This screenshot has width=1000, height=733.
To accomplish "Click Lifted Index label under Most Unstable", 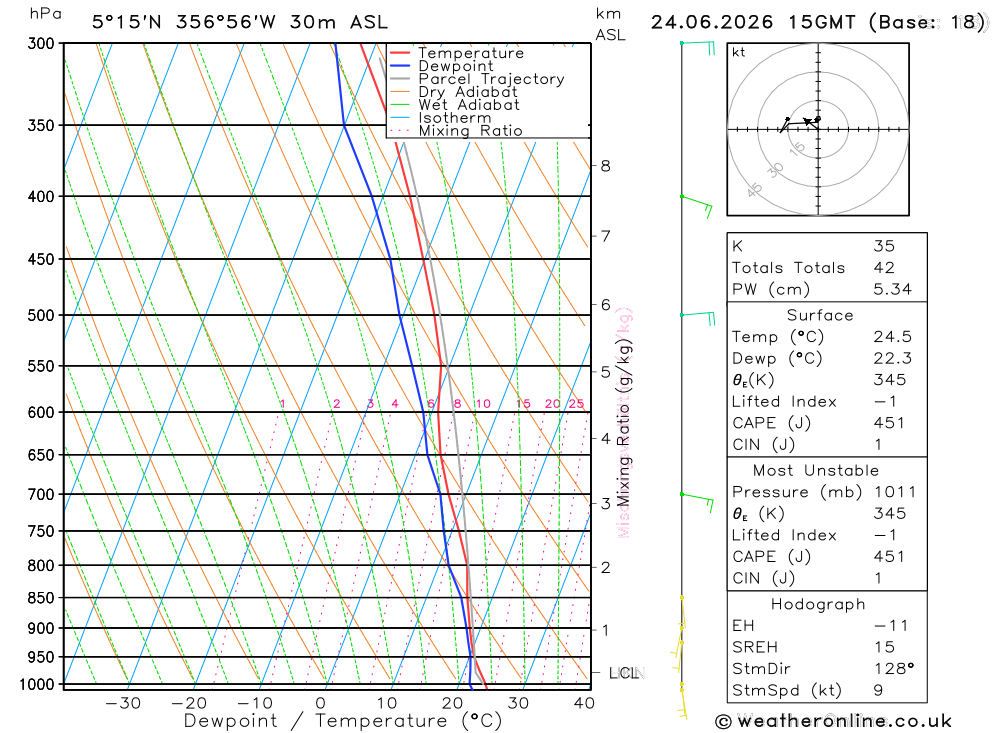I will [784, 535].
